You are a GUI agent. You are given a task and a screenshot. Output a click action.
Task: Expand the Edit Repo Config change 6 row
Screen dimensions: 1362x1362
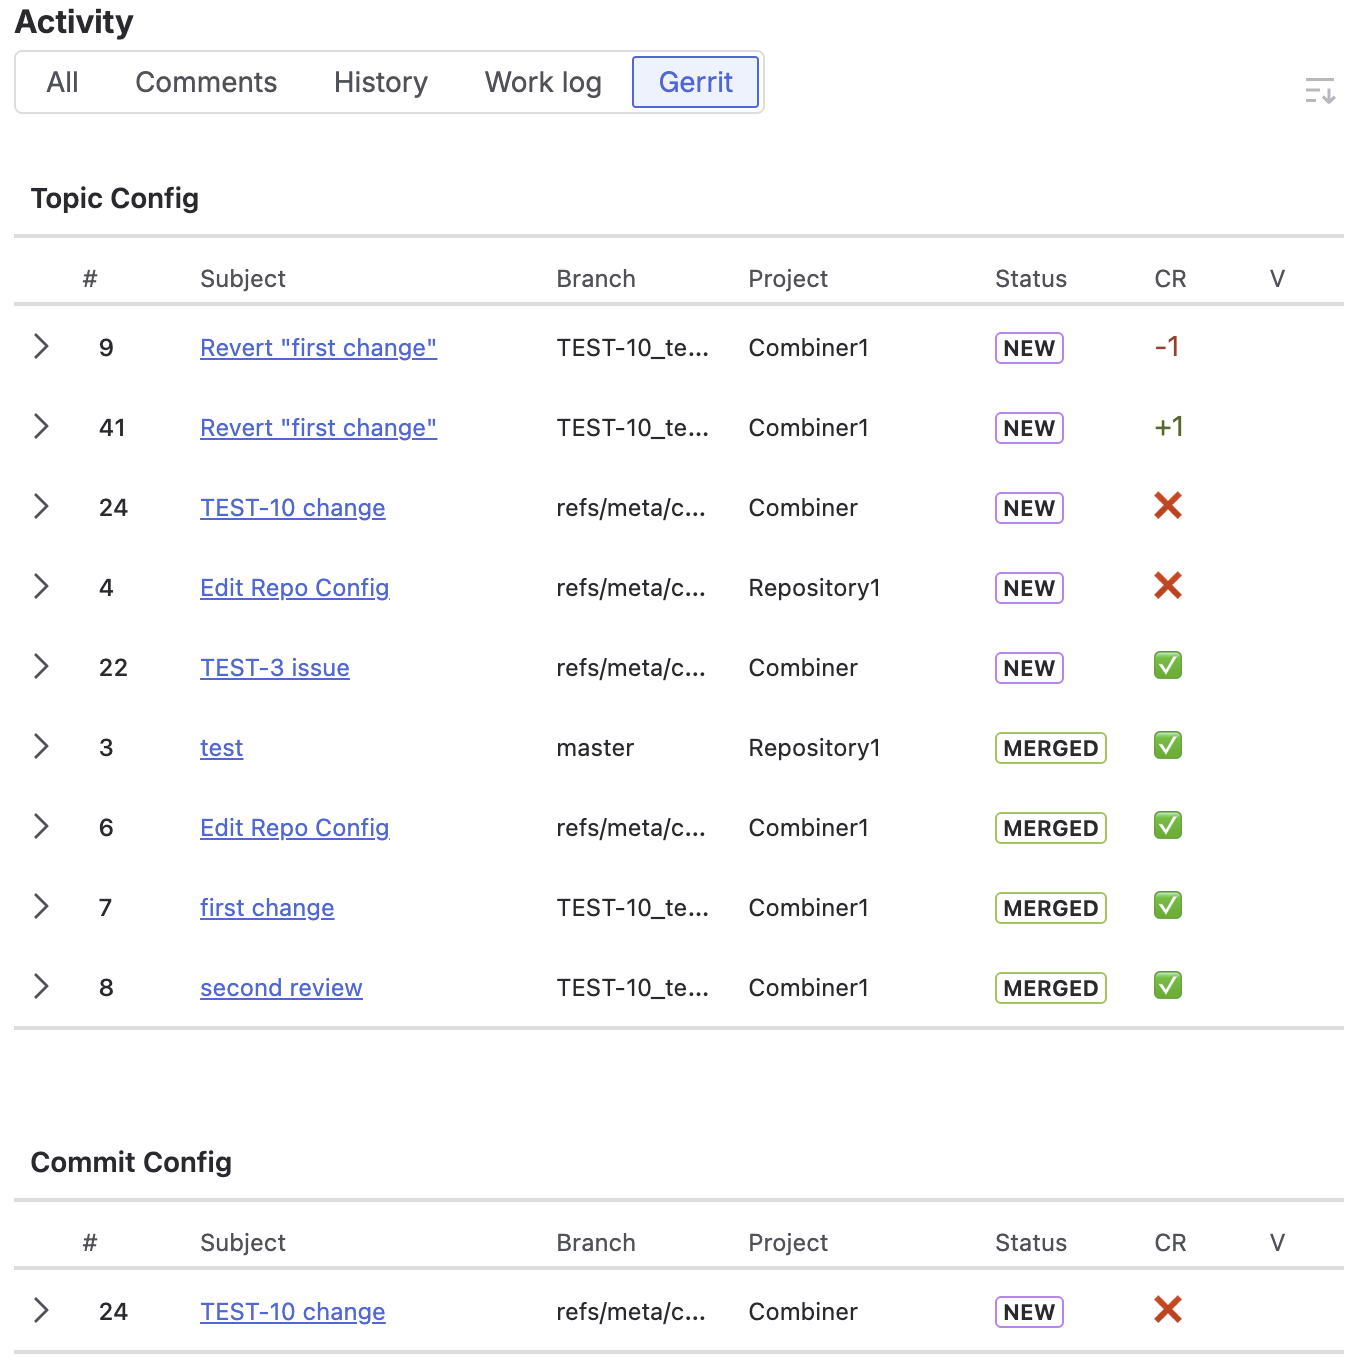tap(41, 827)
